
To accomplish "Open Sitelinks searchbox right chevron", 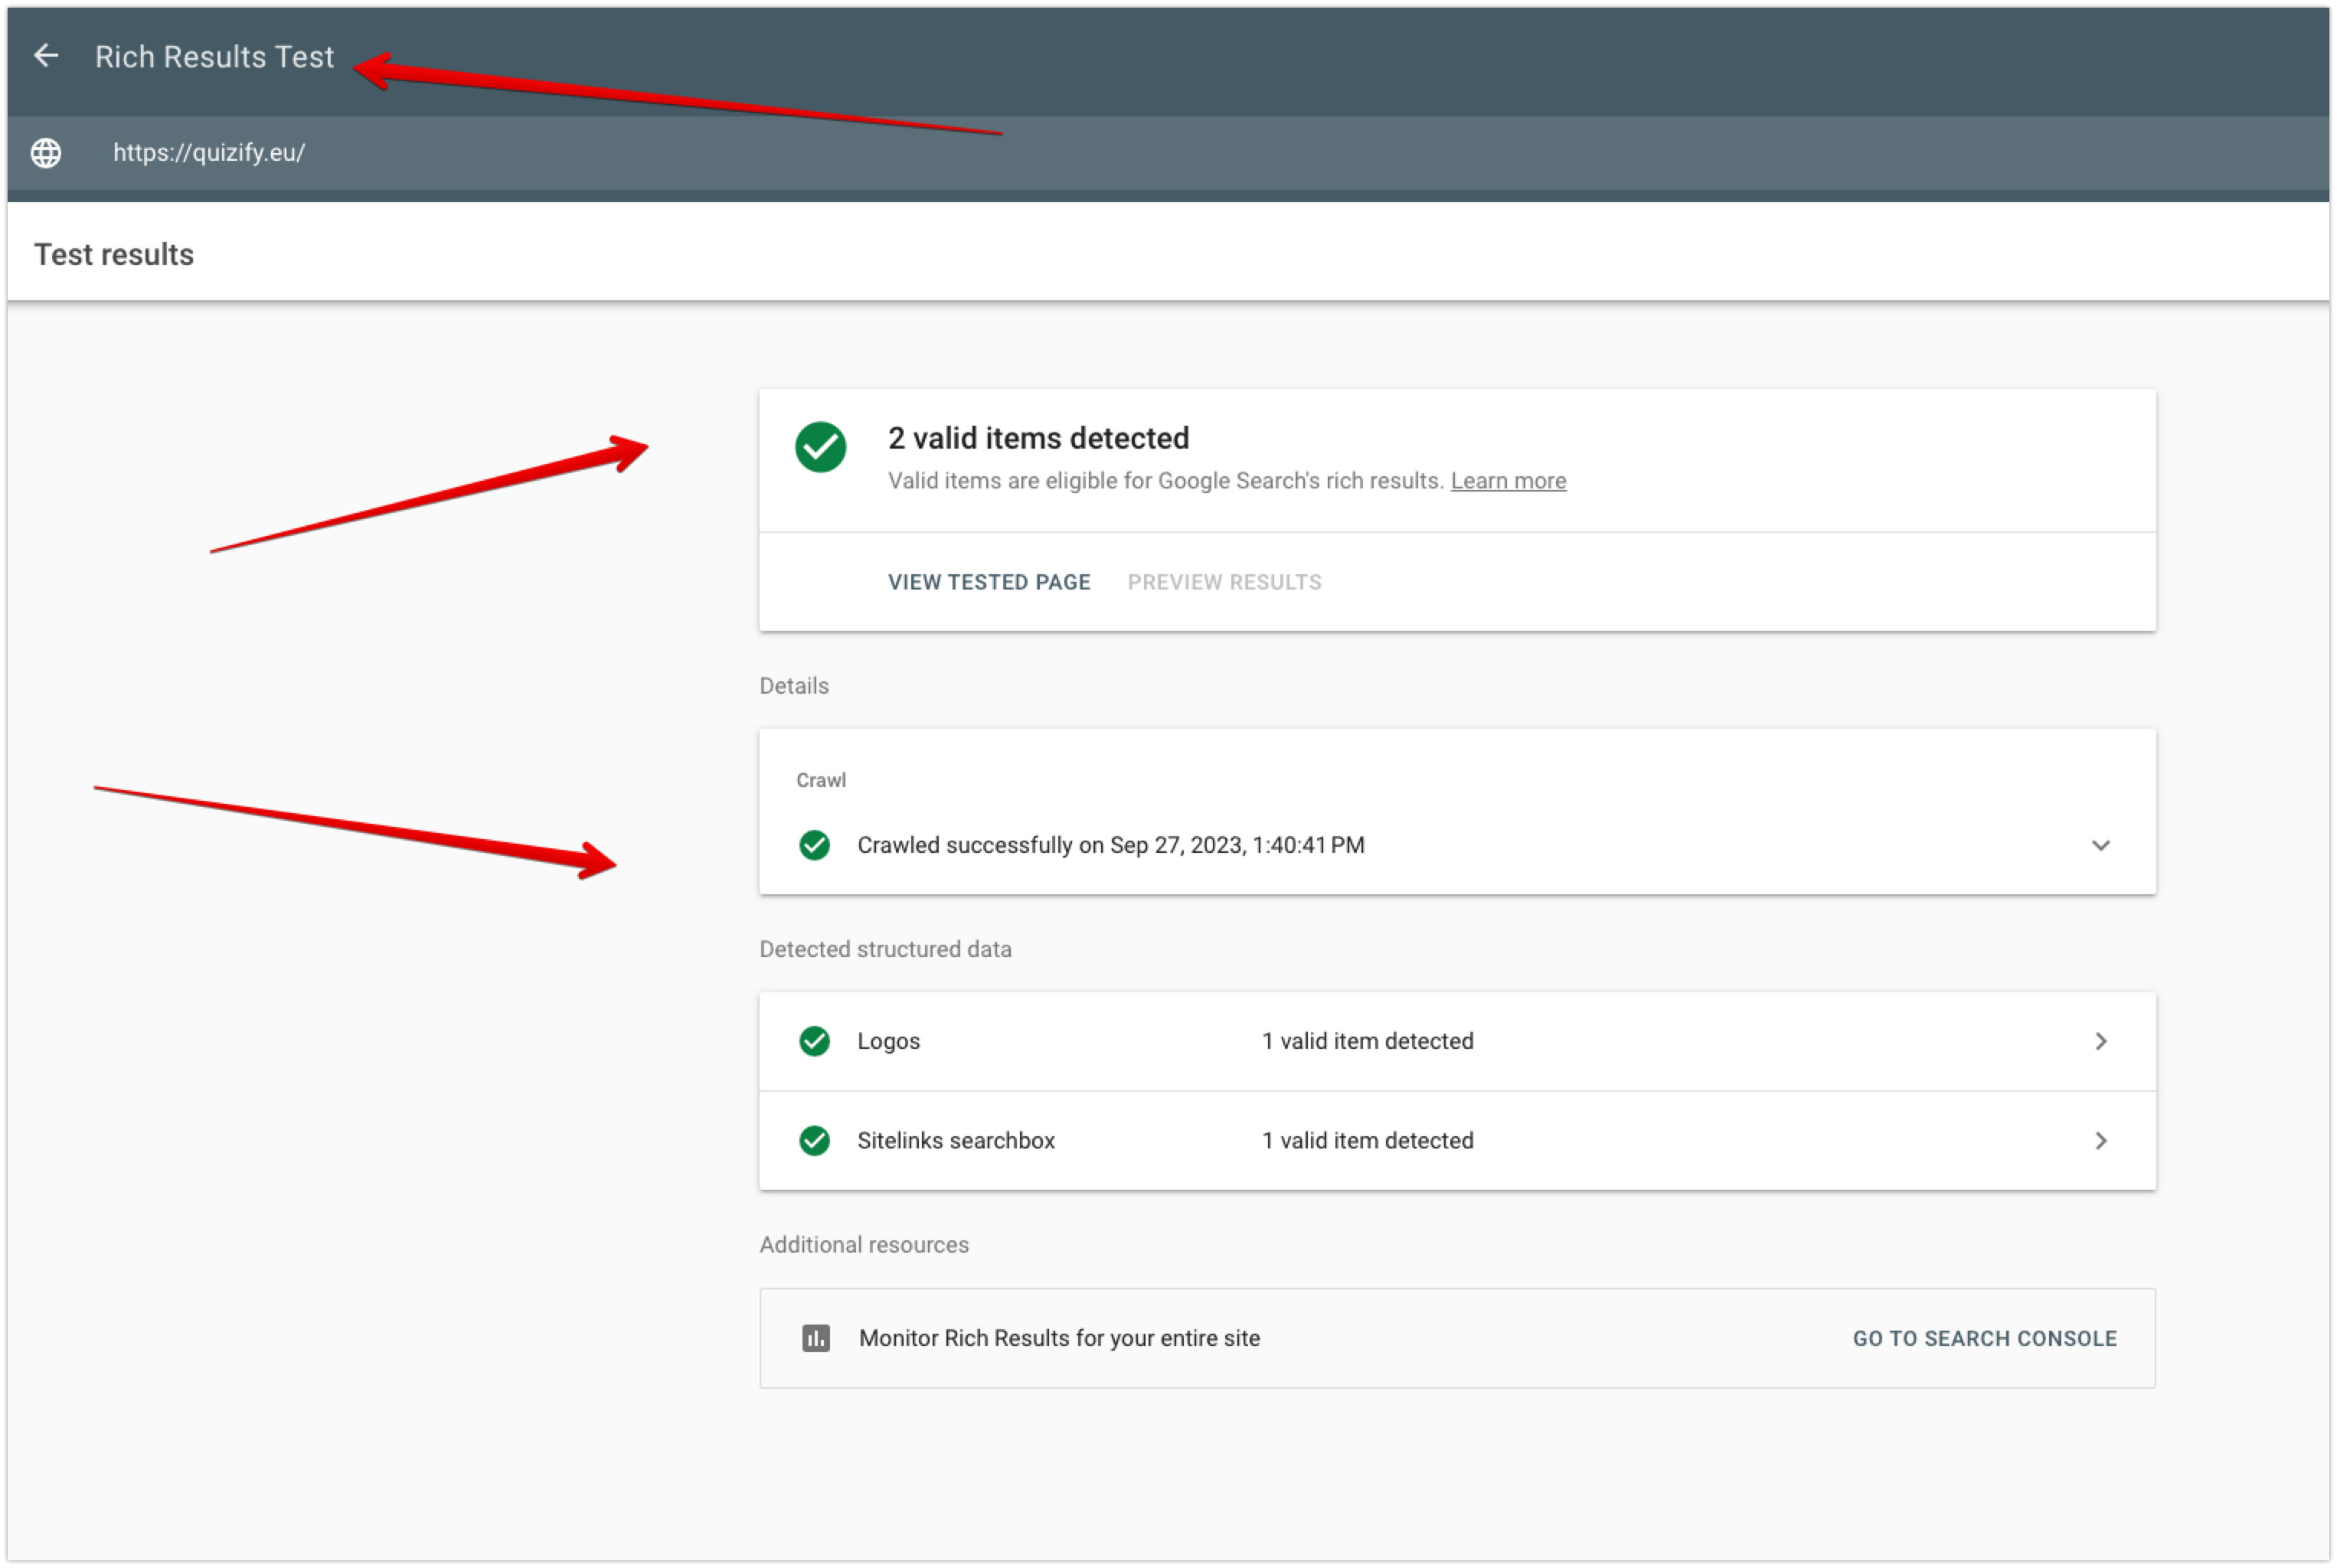I will click(2100, 1141).
